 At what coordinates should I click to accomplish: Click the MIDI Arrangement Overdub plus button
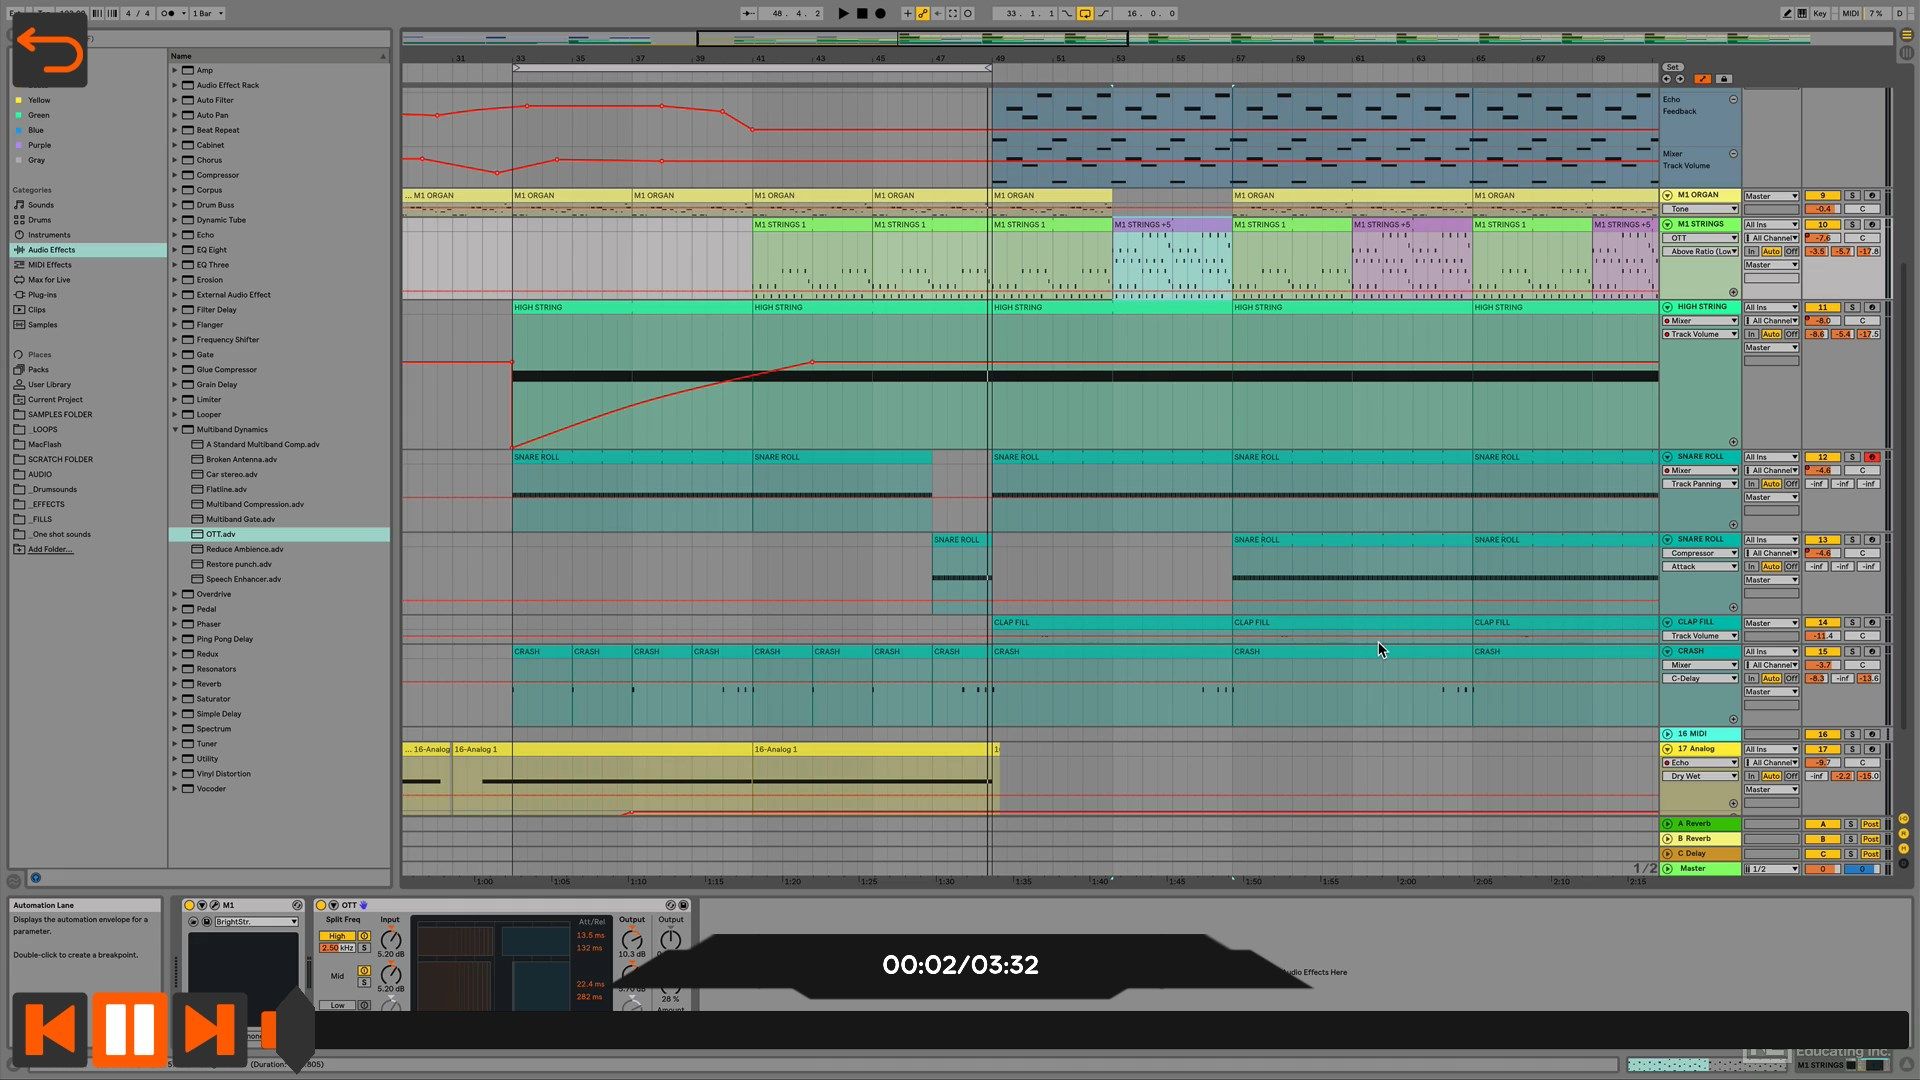907,13
